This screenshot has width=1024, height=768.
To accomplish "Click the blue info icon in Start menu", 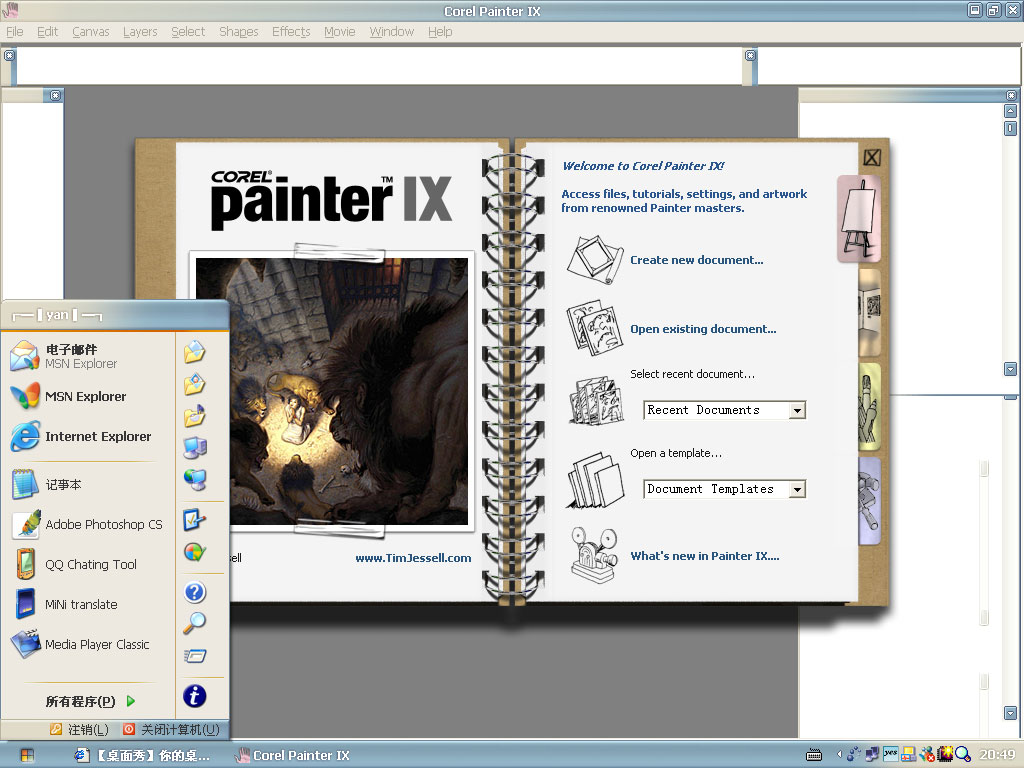I will (x=195, y=696).
